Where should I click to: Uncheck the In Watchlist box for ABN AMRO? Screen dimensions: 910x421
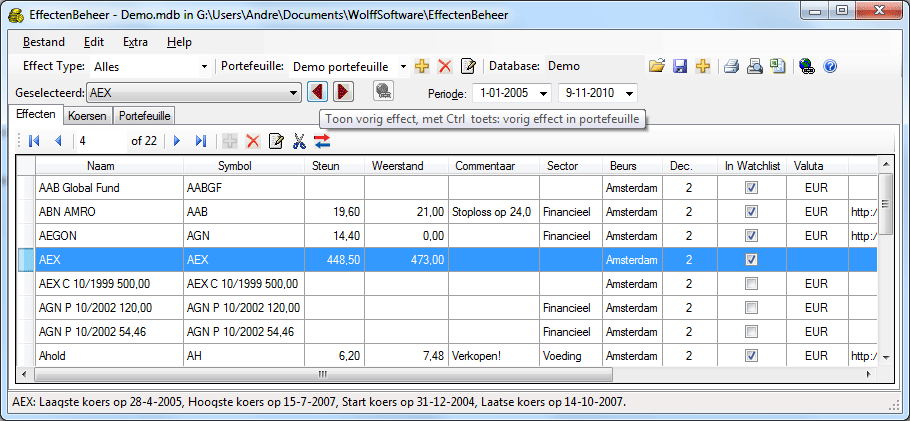click(x=749, y=212)
